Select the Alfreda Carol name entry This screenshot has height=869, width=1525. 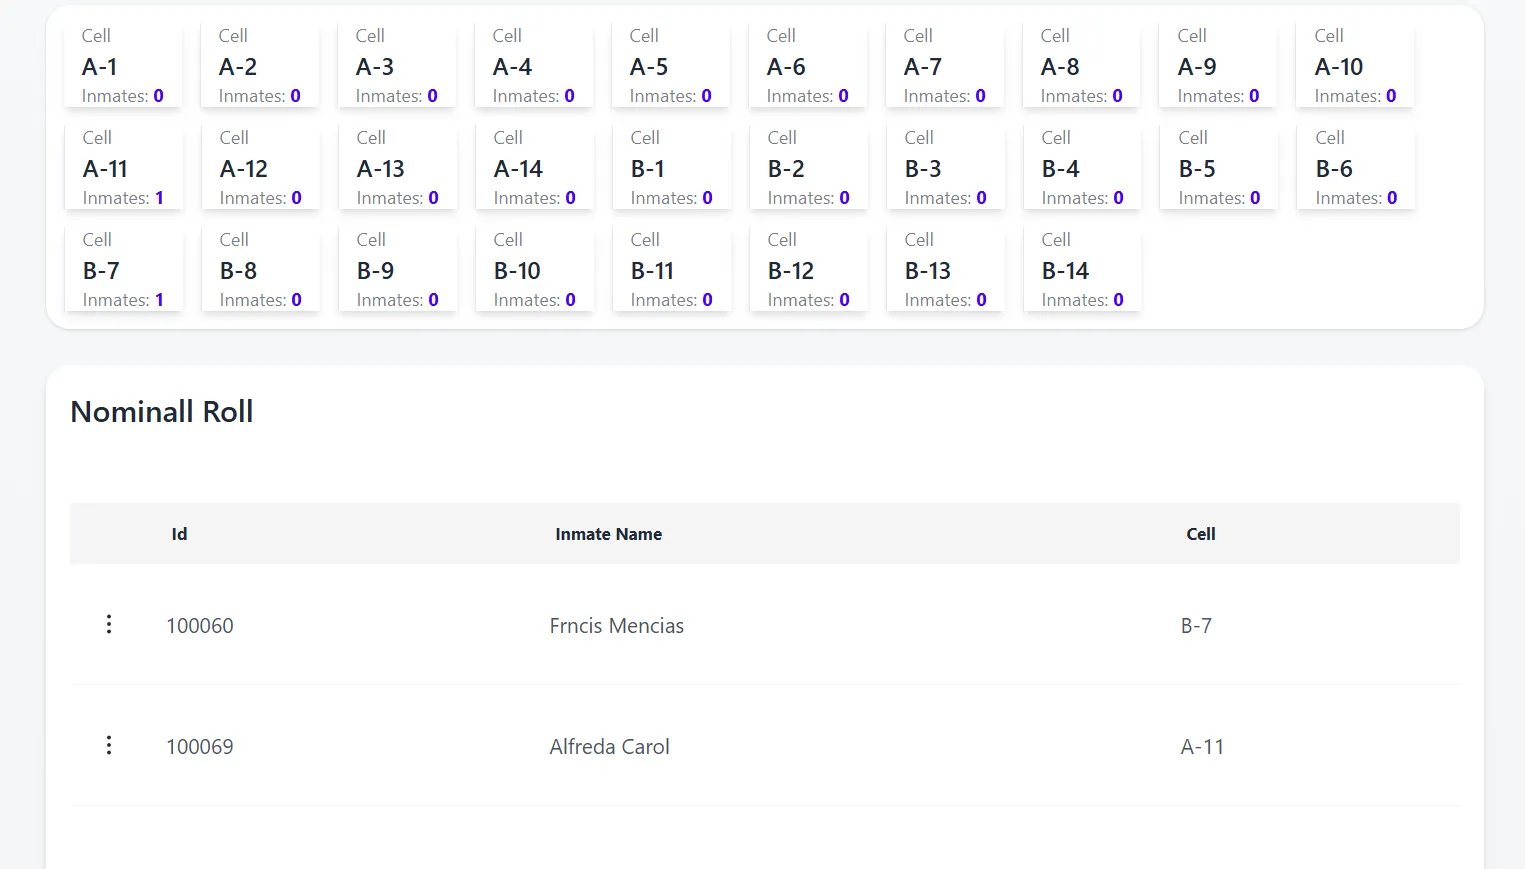pyautogui.click(x=609, y=747)
